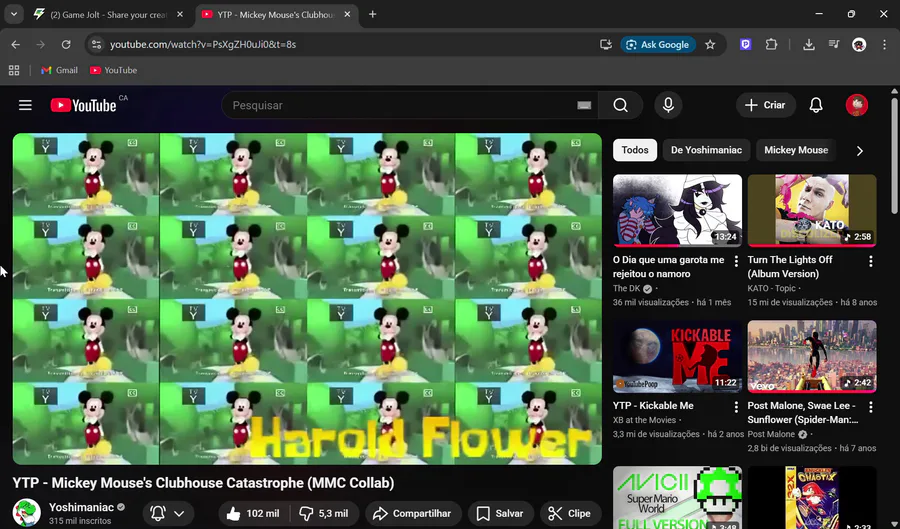This screenshot has height=529, width=900.
Task: Open XB at the Movies channel
Action: pyautogui.click(x=644, y=420)
